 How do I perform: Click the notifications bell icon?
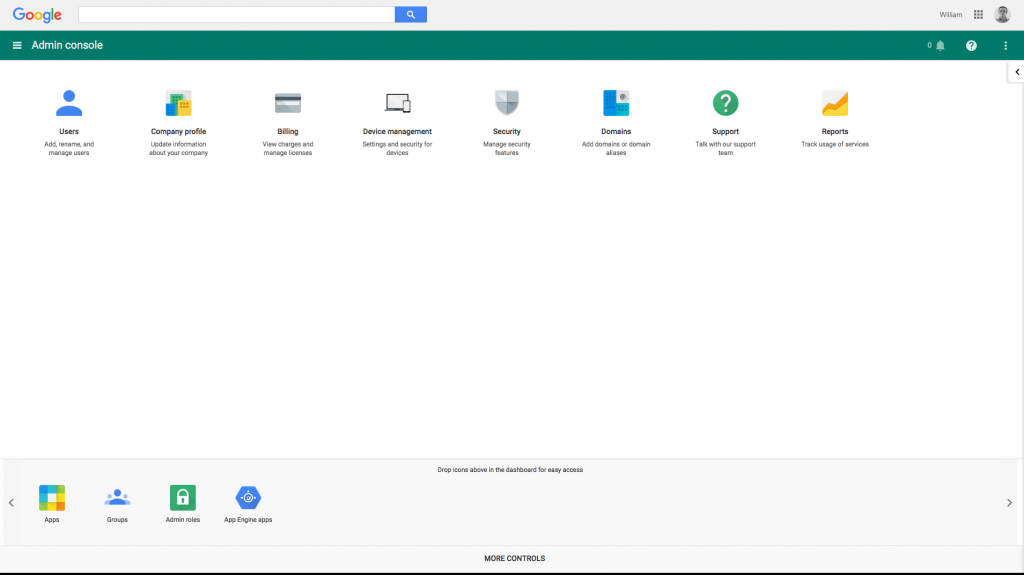pyautogui.click(x=940, y=46)
